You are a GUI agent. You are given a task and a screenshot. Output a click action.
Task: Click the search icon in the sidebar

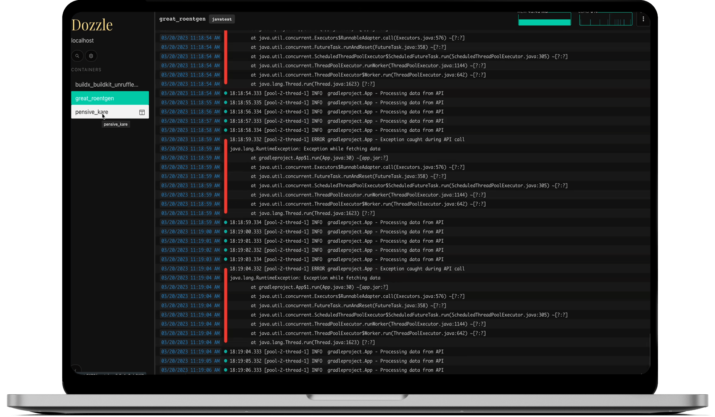(x=77, y=57)
